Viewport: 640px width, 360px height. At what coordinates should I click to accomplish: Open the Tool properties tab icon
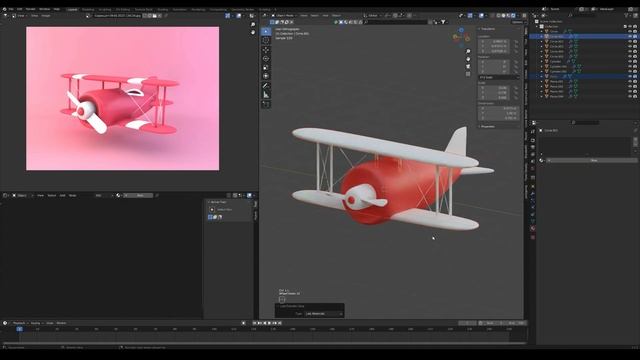(533, 131)
